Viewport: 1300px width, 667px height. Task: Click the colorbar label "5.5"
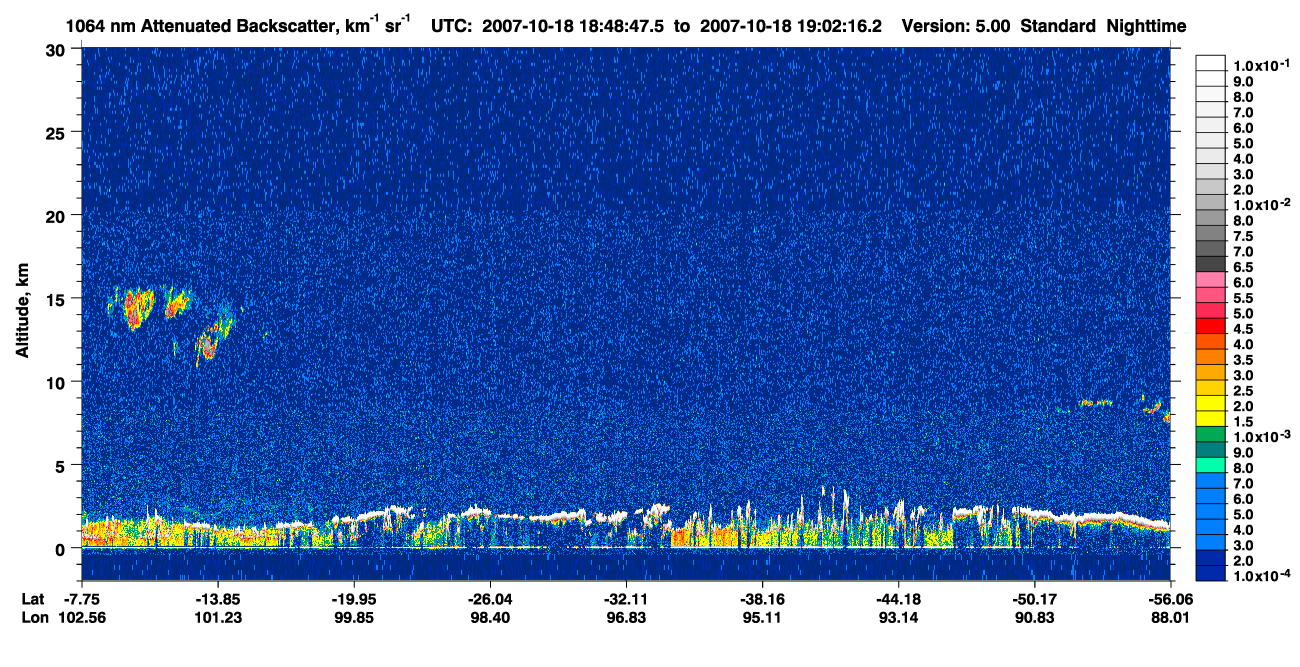[x=1242, y=298]
